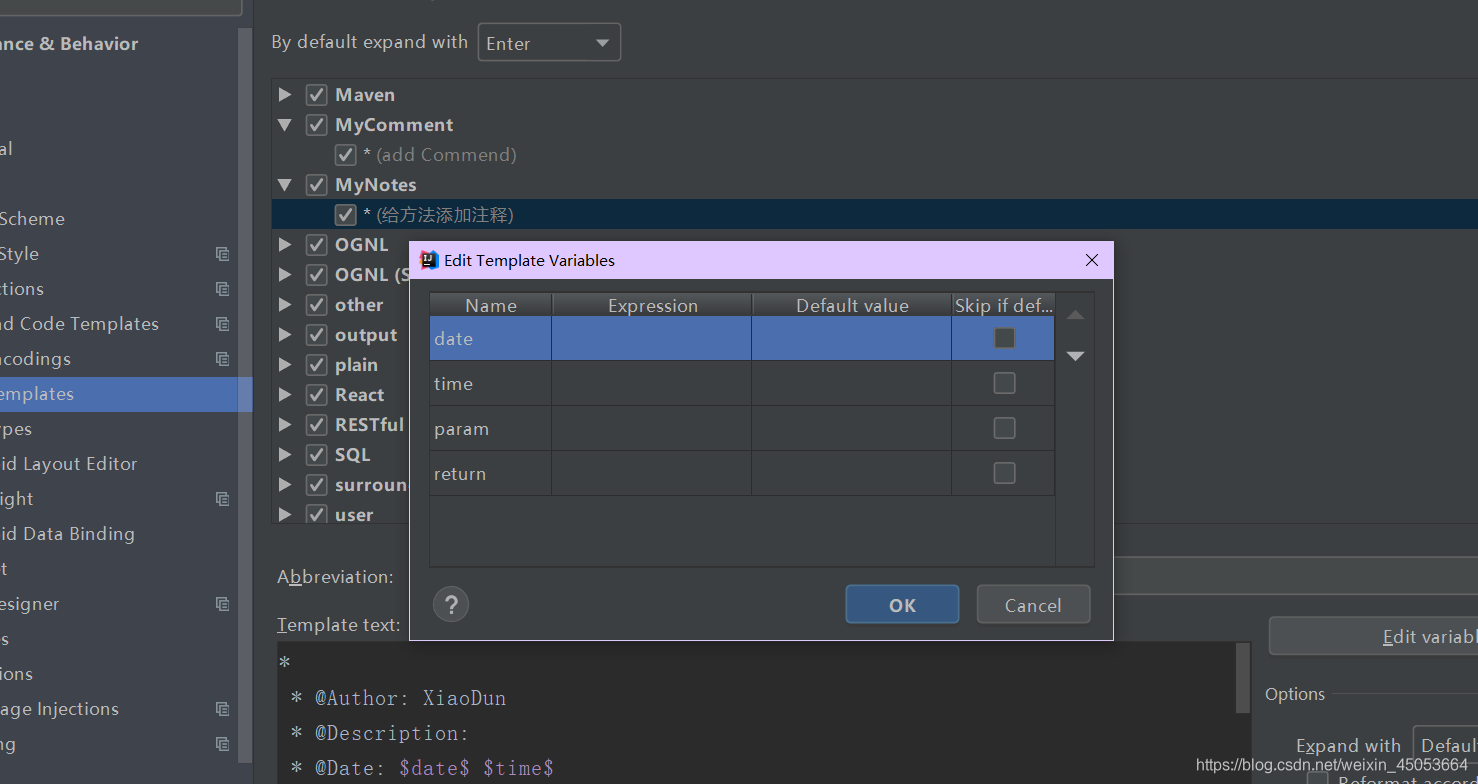Uncheck the add Commend template checkbox
The width and height of the screenshot is (1478, 784).
click(x=345, y=155)
